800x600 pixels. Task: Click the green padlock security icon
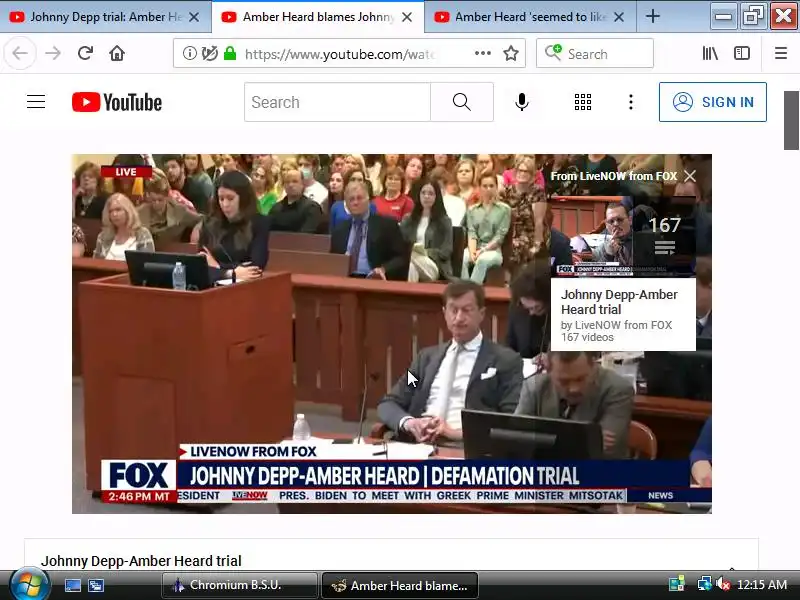pyautogui.click(x=230, y=53)
